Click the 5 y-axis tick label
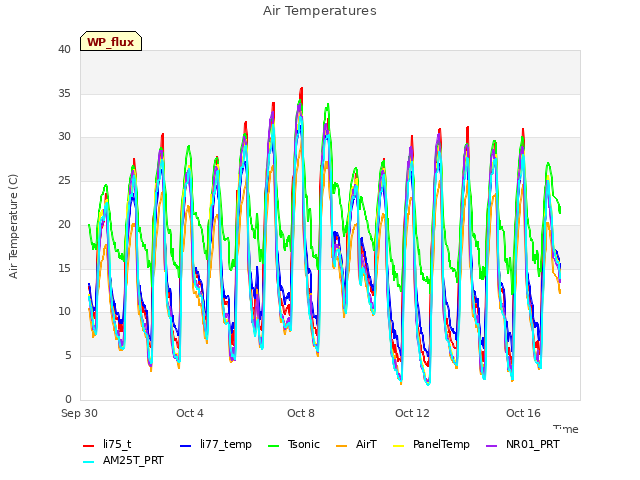This screenshot has height=480, width=640. click(68, 356)
